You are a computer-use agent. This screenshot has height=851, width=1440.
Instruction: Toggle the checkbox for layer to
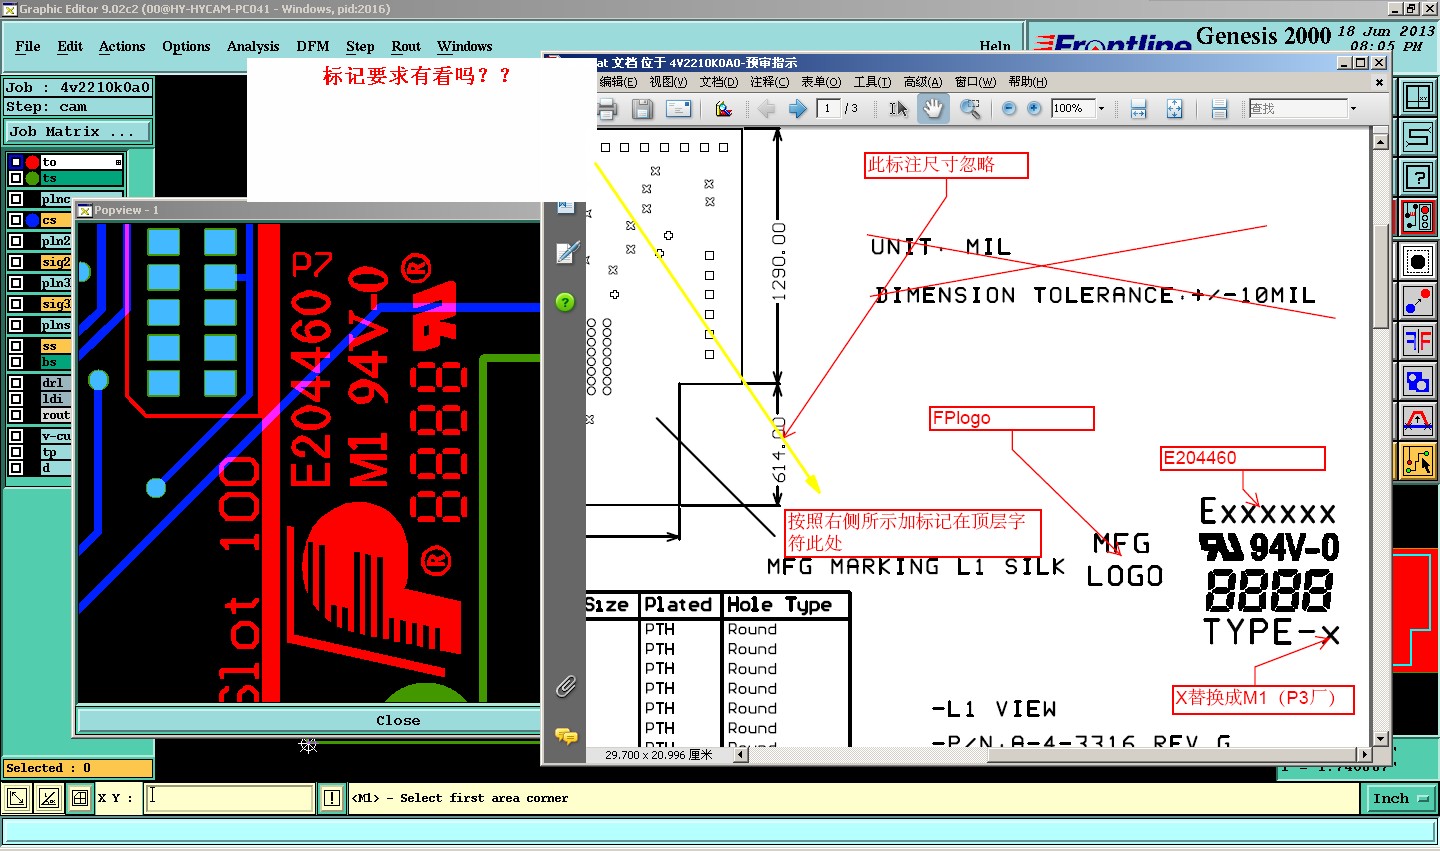click(x=16, y=162)
